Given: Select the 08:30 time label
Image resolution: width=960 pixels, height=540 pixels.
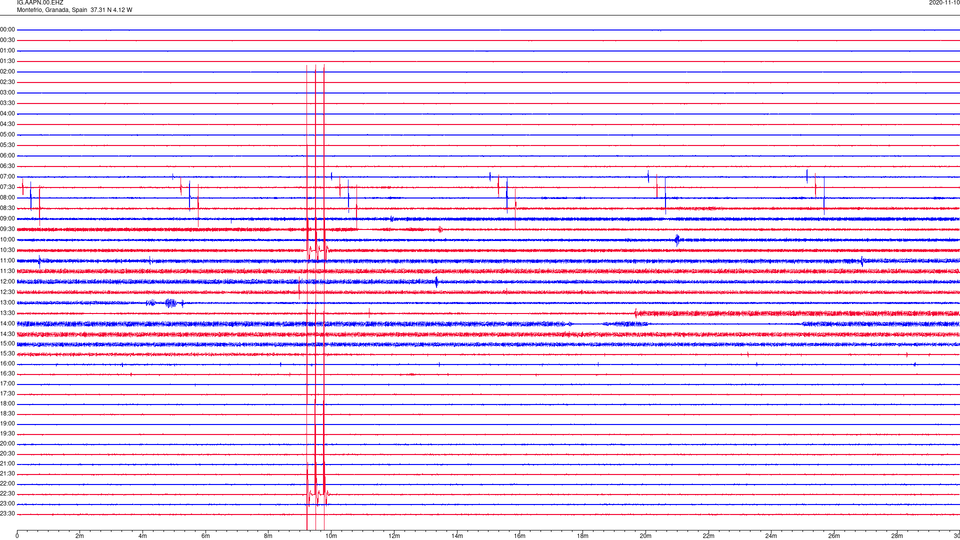Looking at the screenshot, I should click(8, 208).
